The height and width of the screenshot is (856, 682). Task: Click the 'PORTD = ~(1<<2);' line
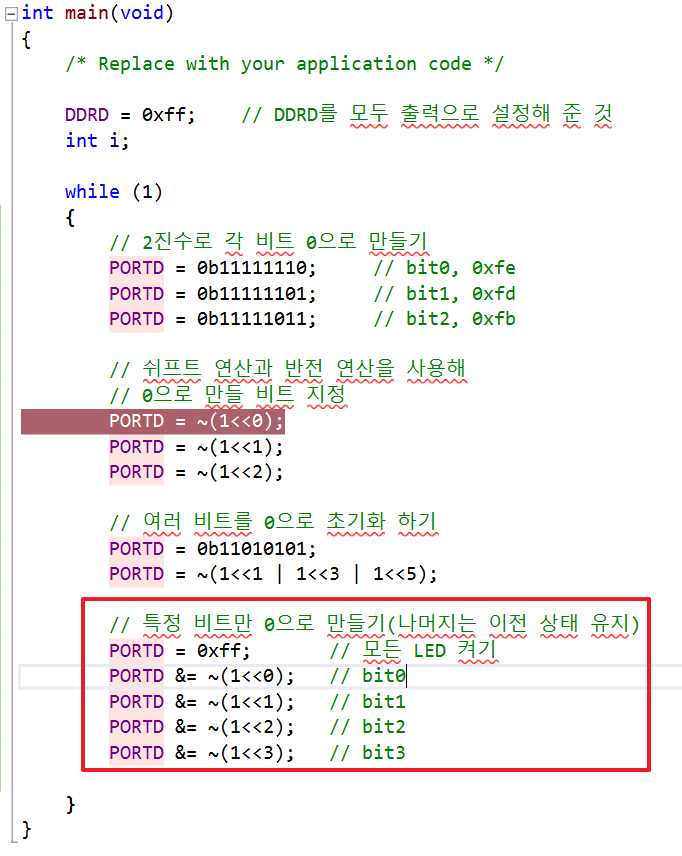point(196,472)
